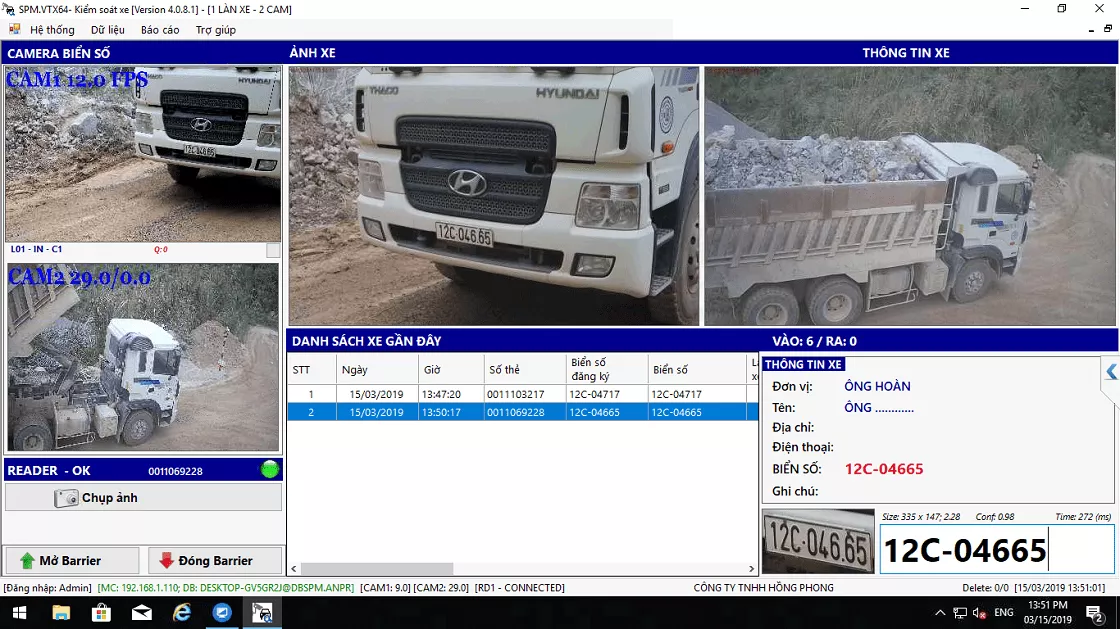Image resolution: width=1120 pixels, height=629 pixels.
Task: Show hidden system tray icons
Action: point(940,613)
